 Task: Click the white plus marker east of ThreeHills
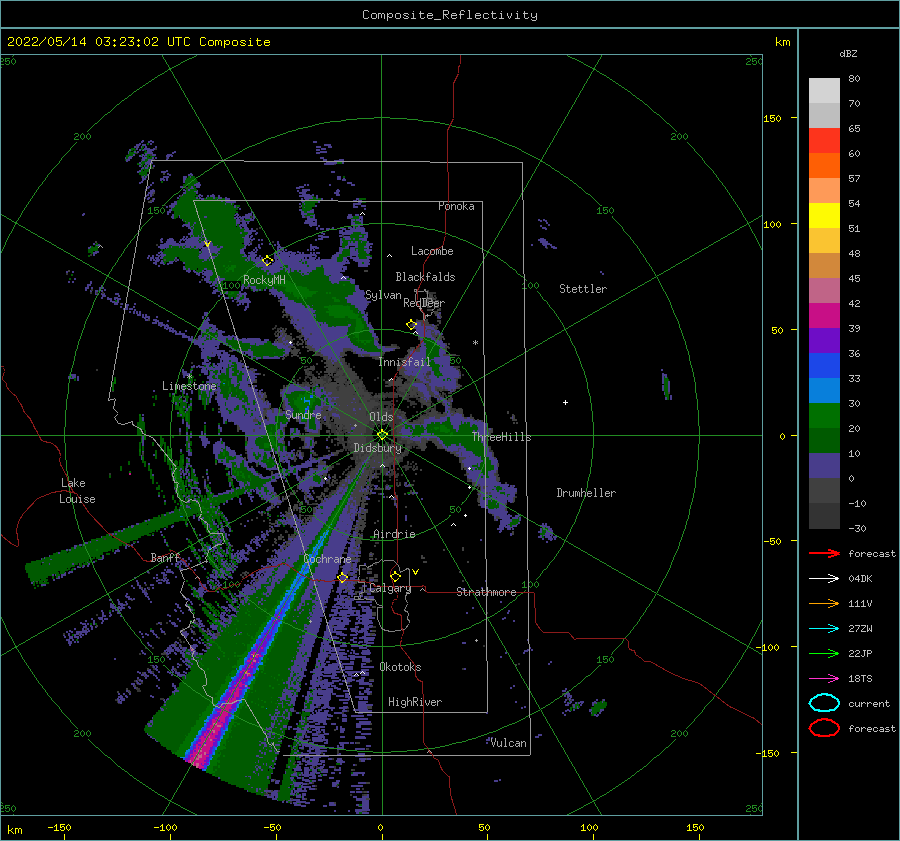(565, 402)
